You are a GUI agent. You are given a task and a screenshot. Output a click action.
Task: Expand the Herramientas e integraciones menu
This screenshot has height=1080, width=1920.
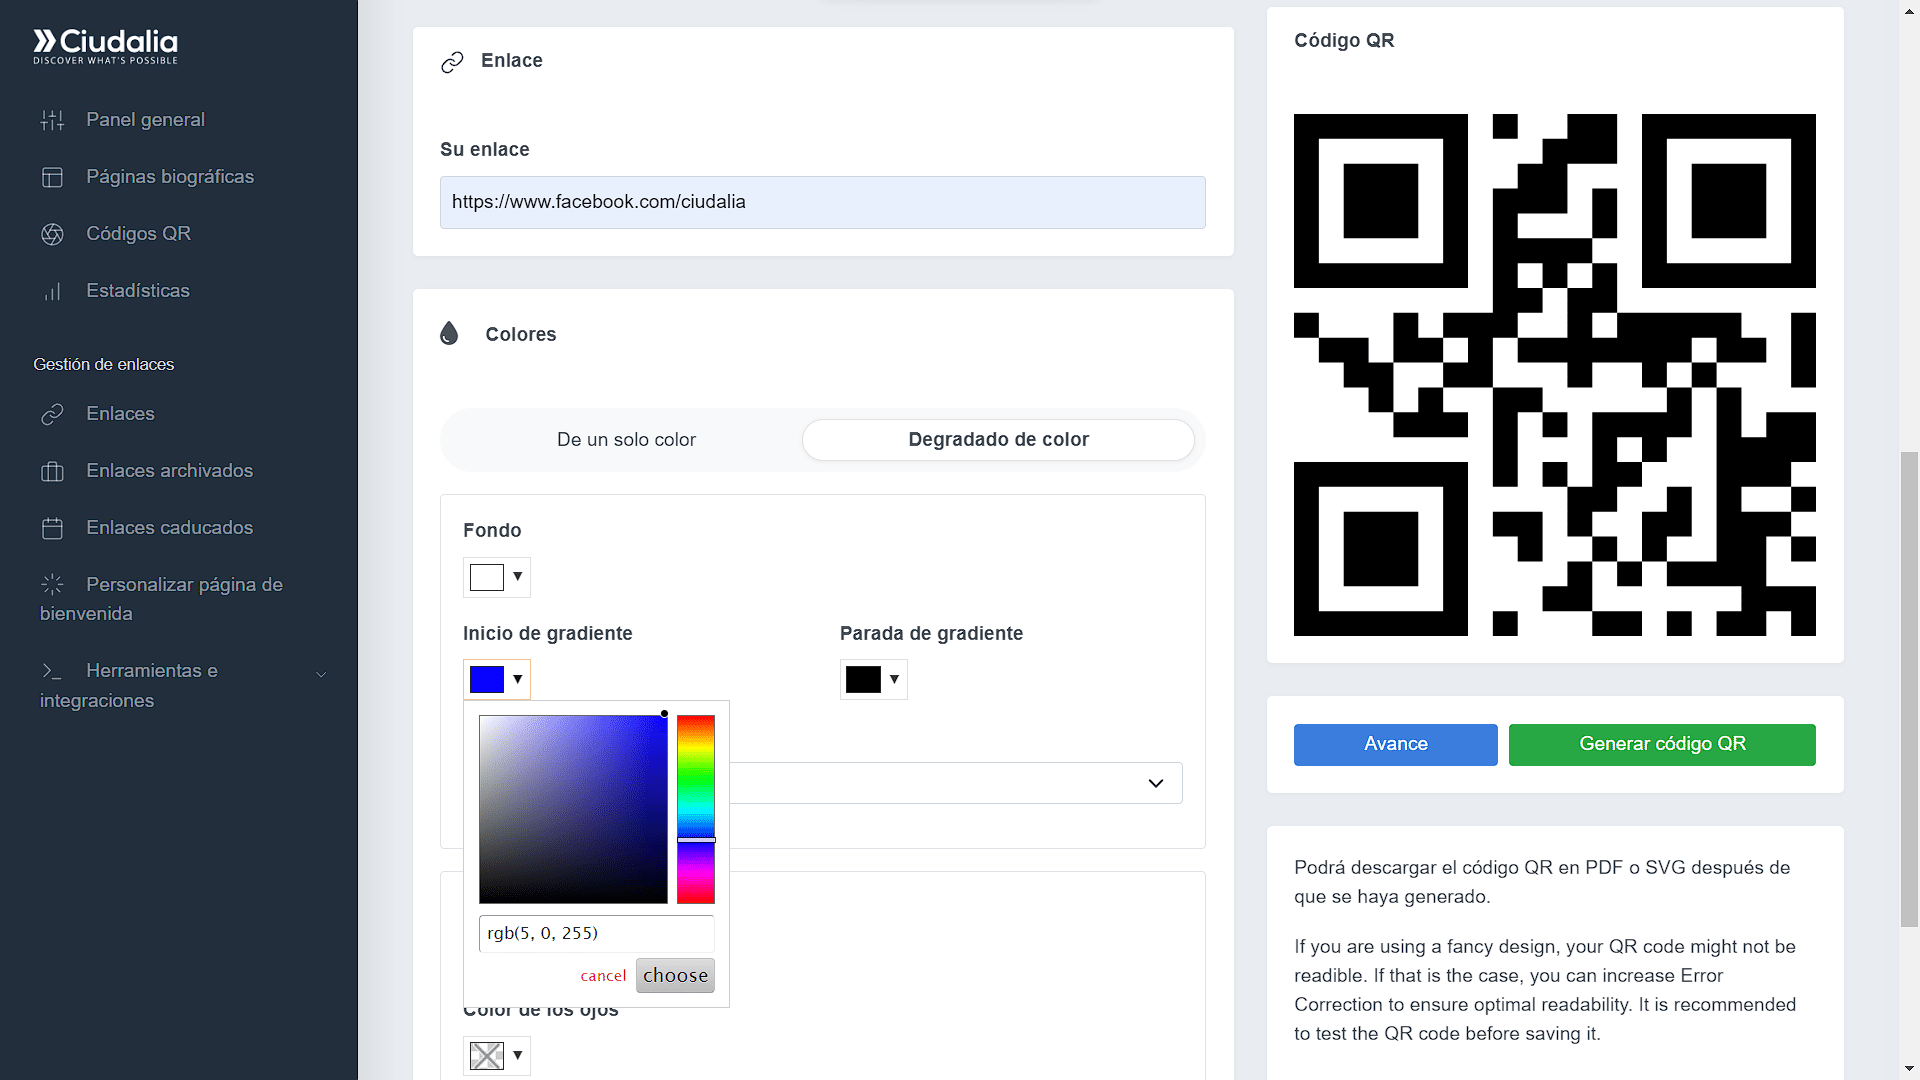pos(321,674)
